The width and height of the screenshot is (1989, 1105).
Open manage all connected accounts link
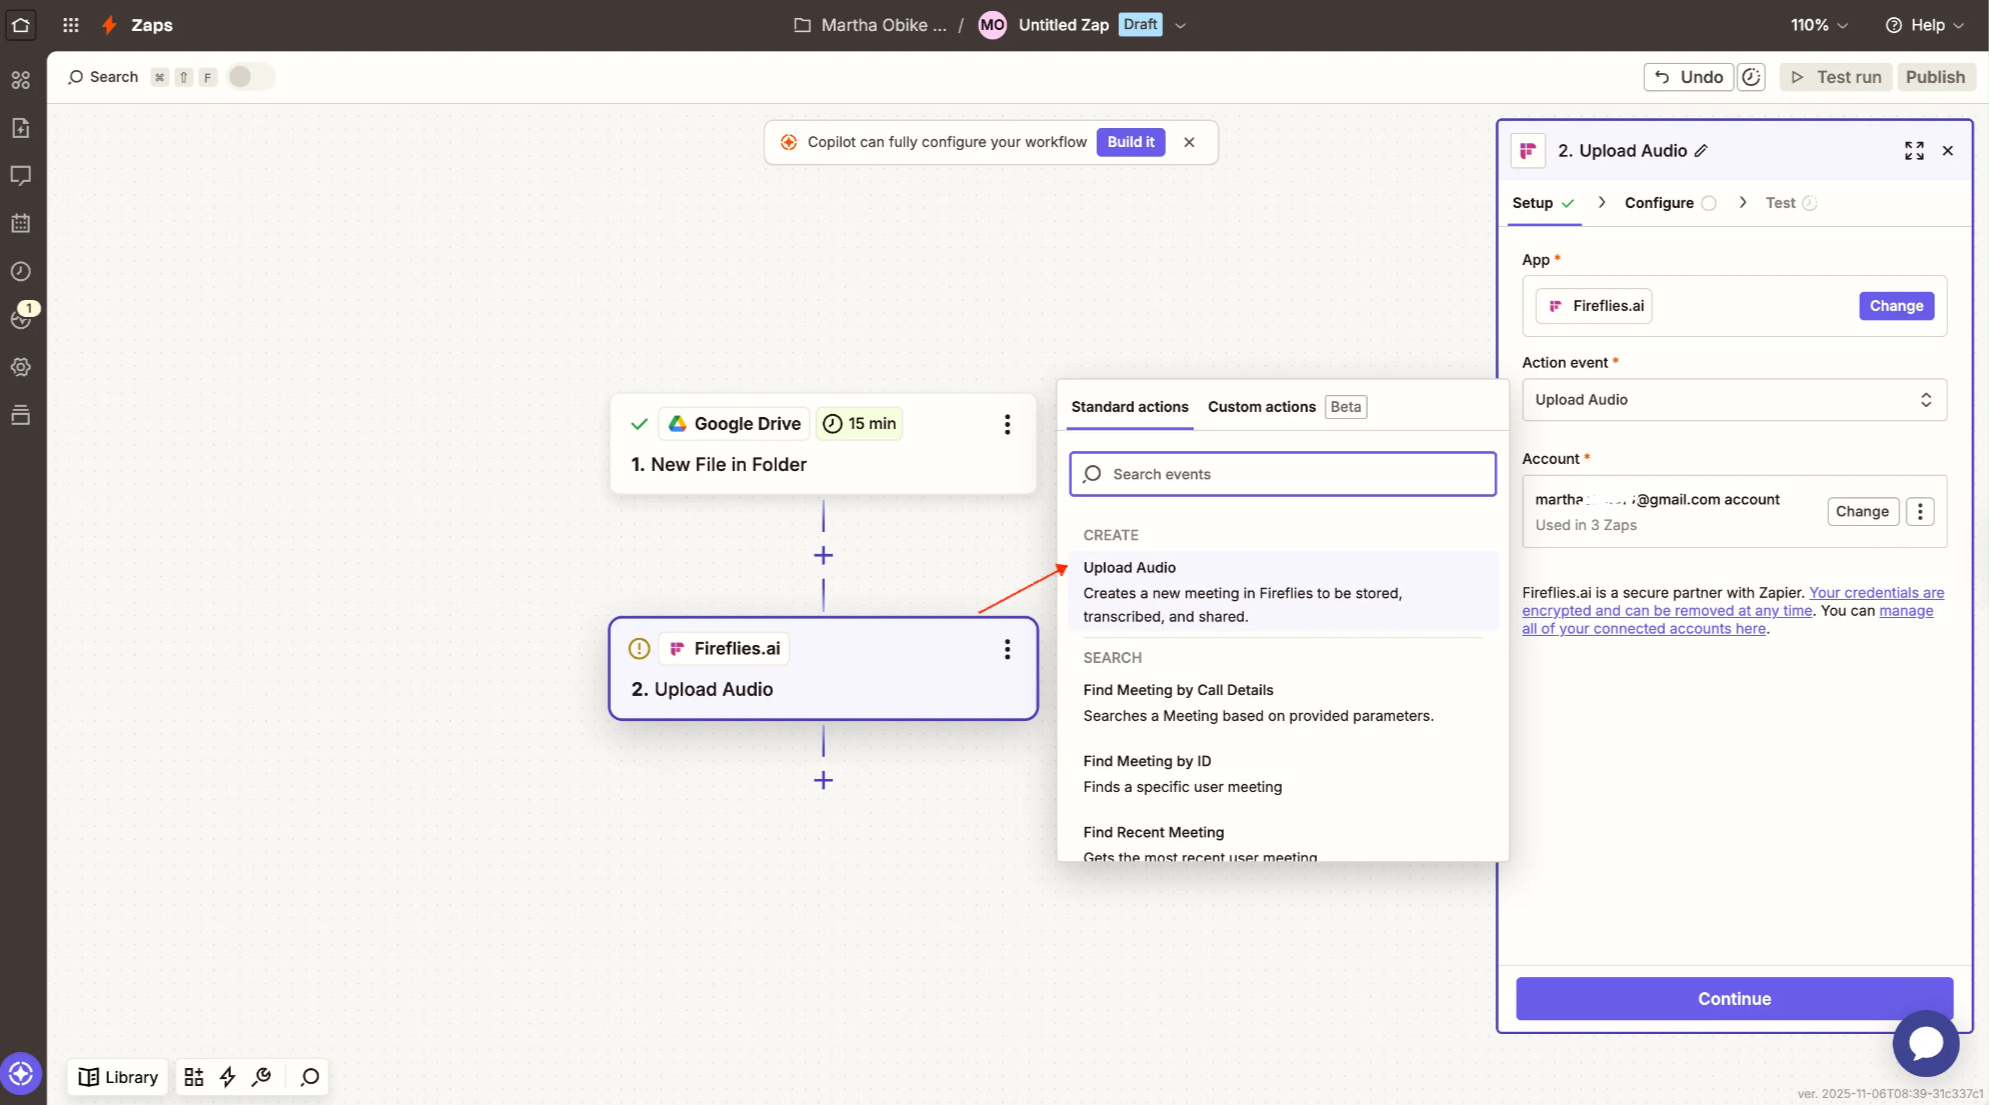[x=1727, y=620]
